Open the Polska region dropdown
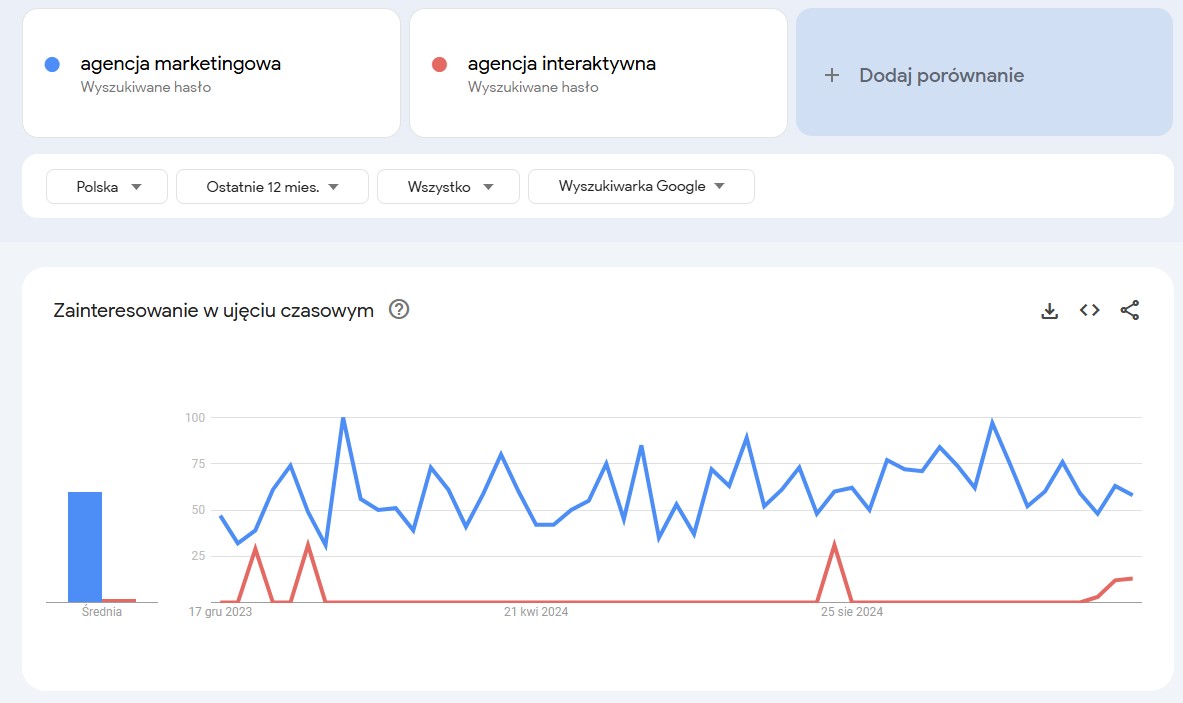The image size is (1183, 703). [107, 186]
